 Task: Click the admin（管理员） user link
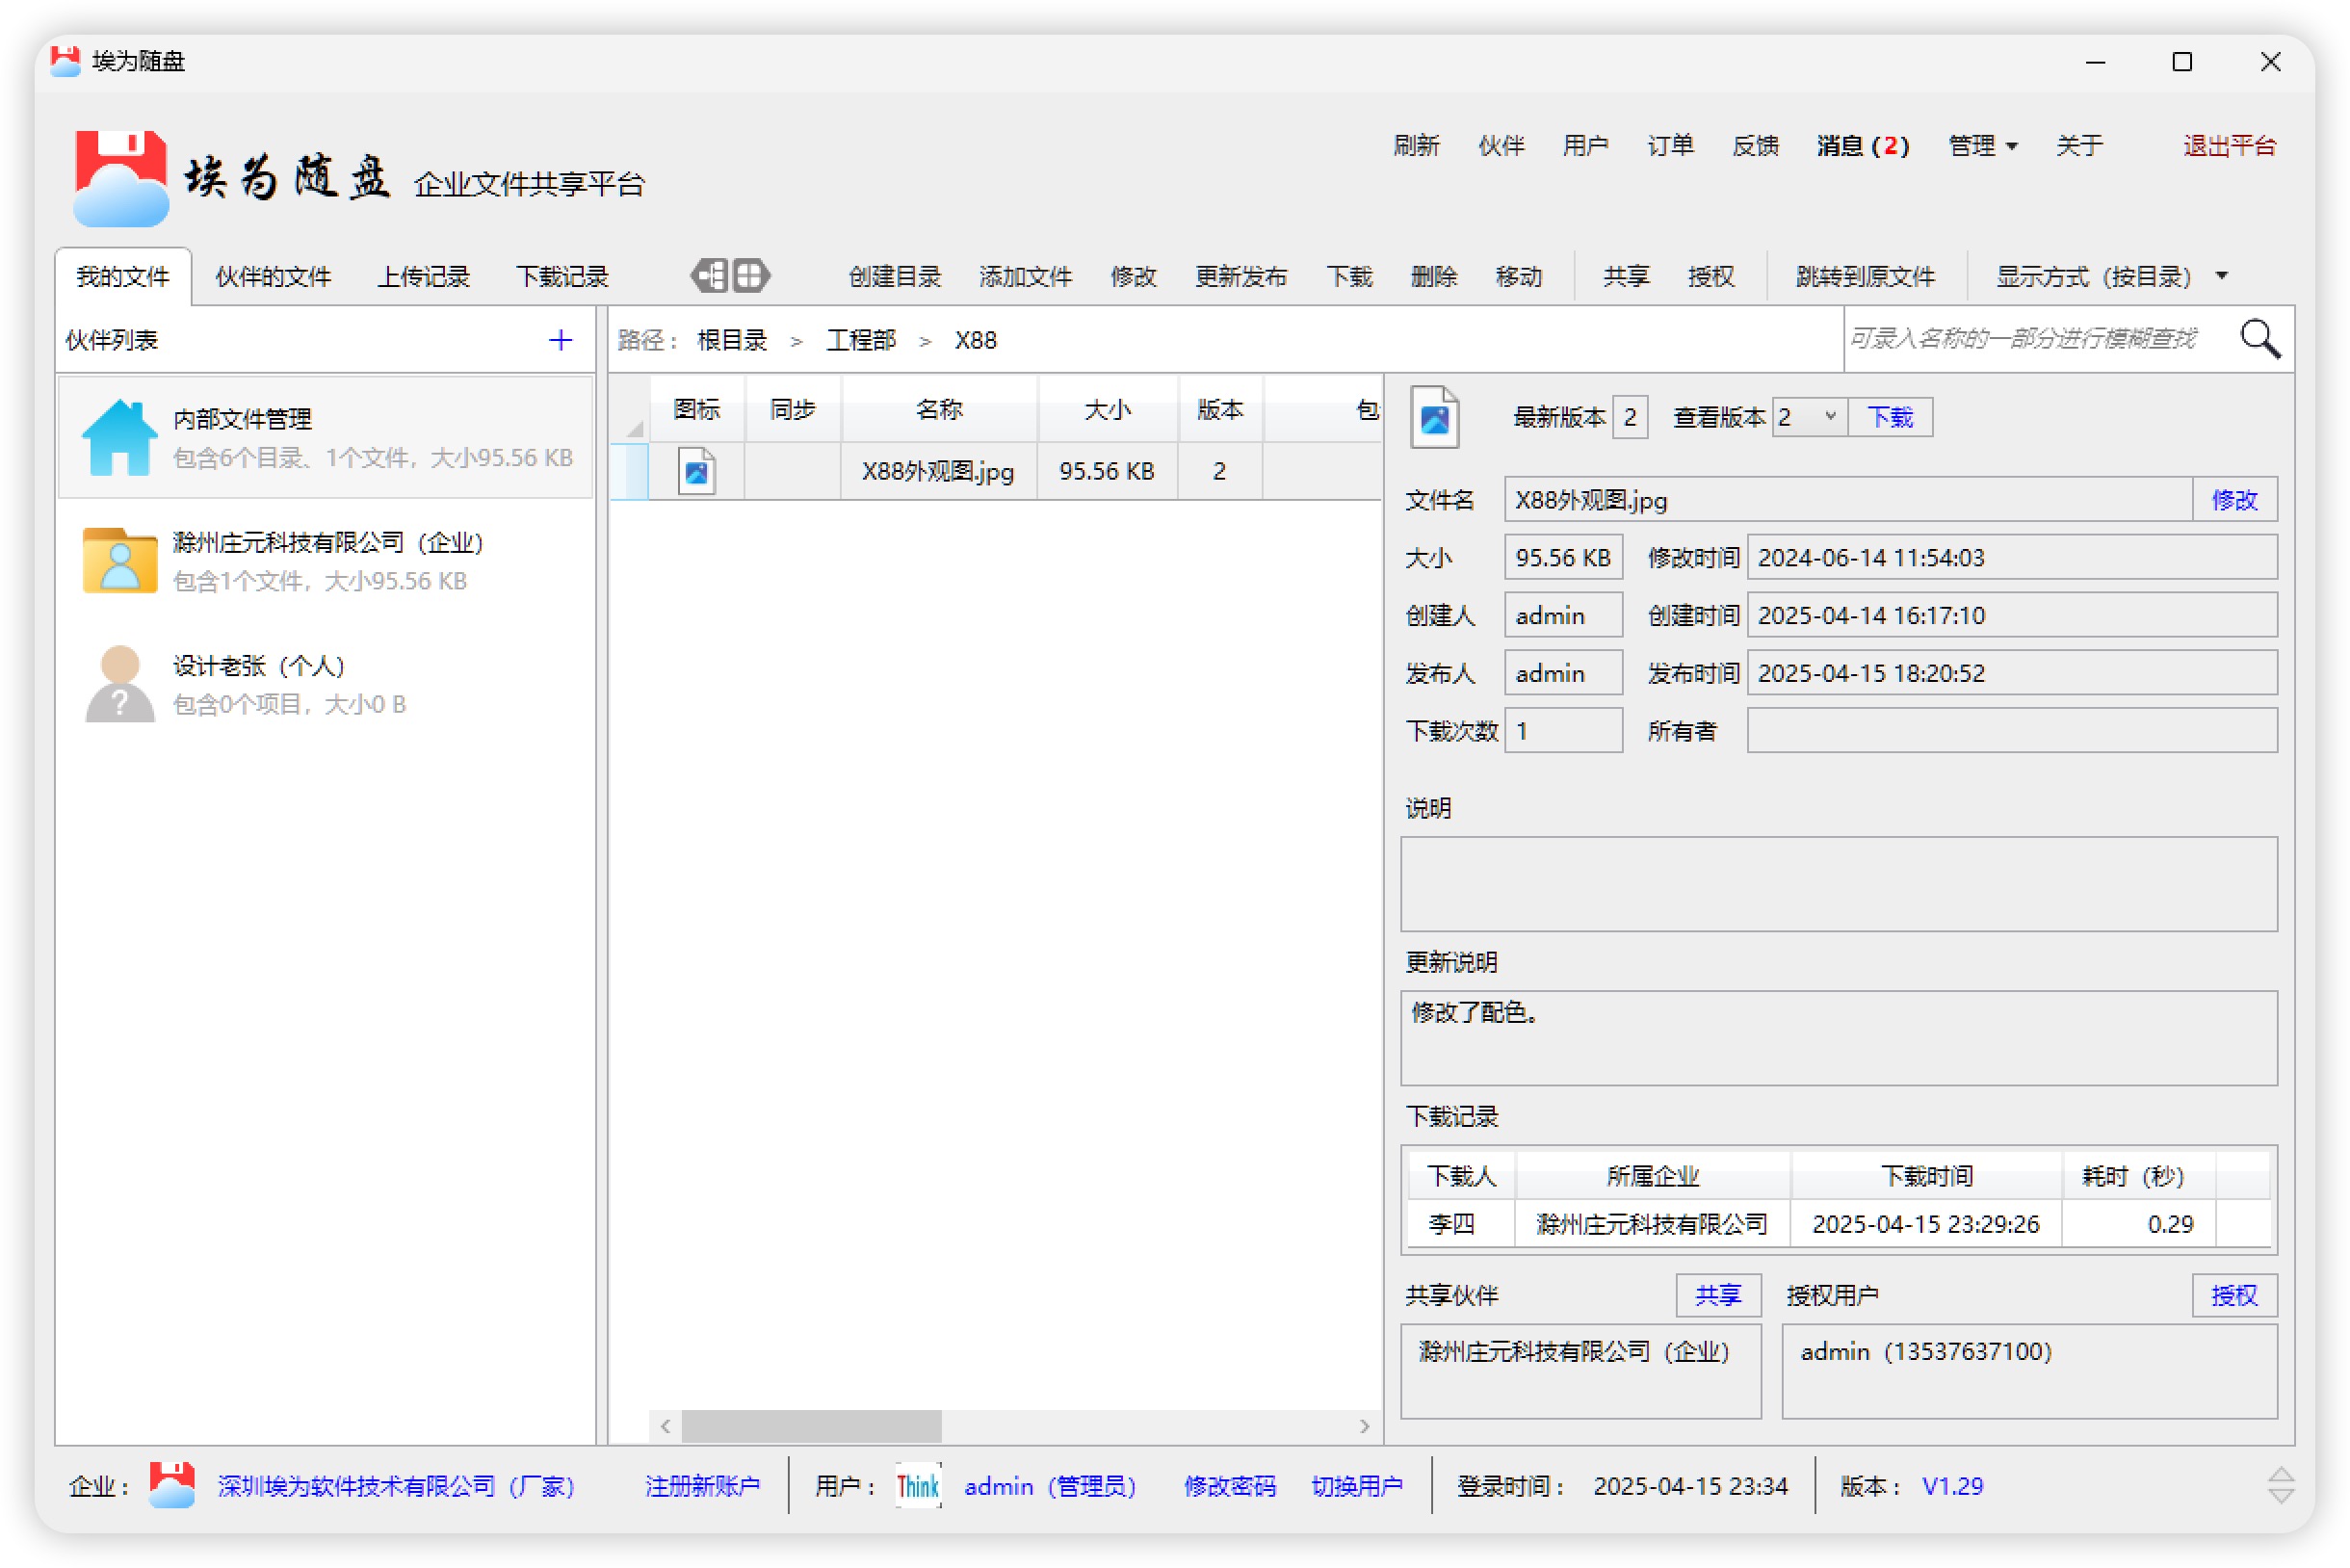(x=1049, y=1485)
